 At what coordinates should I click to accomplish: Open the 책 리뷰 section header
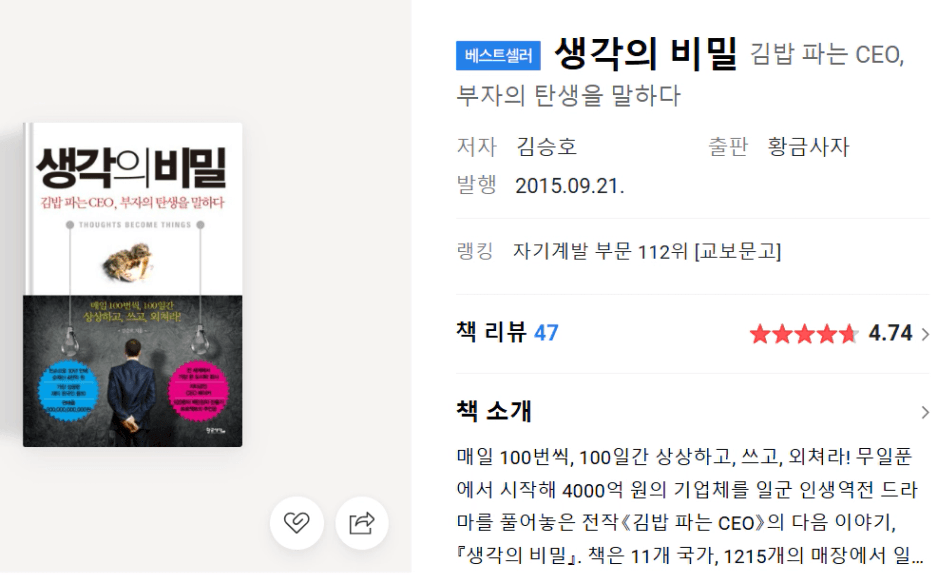(491, 332)
